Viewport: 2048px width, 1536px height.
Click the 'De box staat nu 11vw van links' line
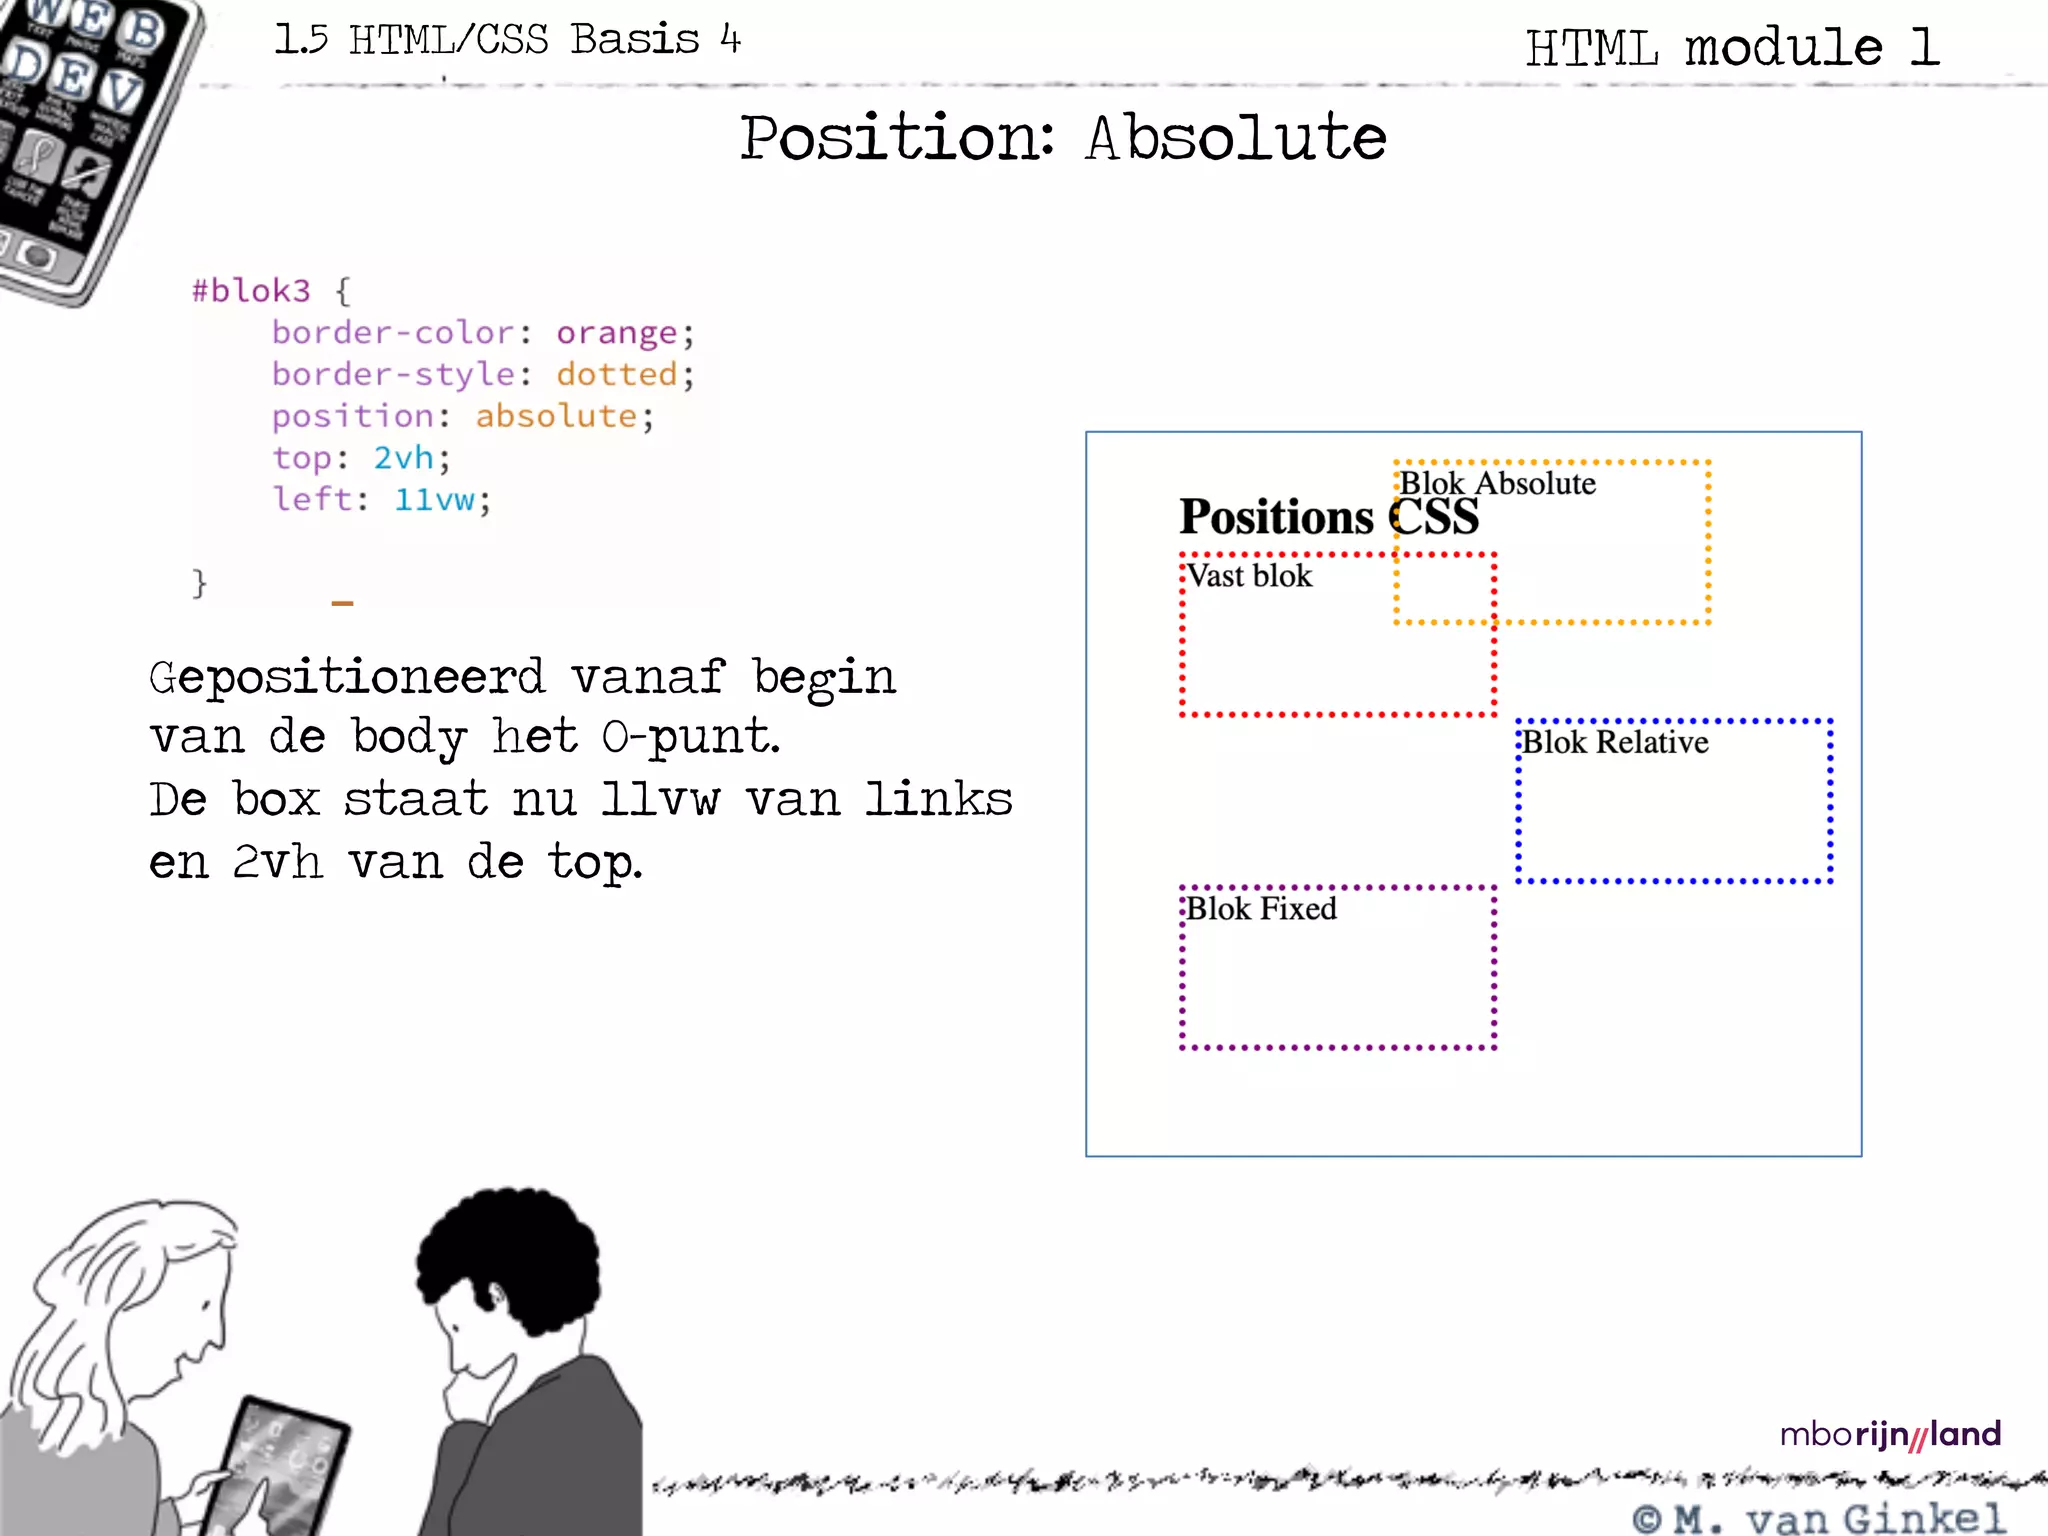[x=581, y=800]
